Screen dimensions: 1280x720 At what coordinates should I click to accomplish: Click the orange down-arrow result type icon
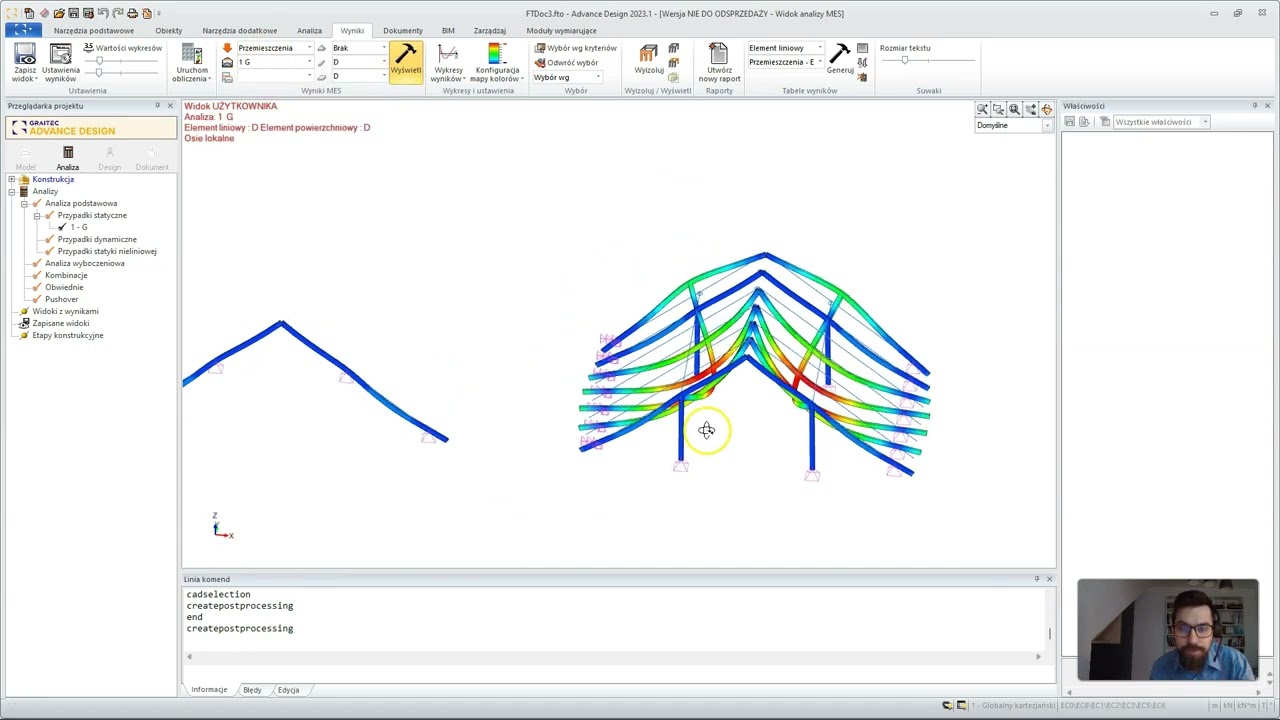pyautogui.click(x=227, y=48)
